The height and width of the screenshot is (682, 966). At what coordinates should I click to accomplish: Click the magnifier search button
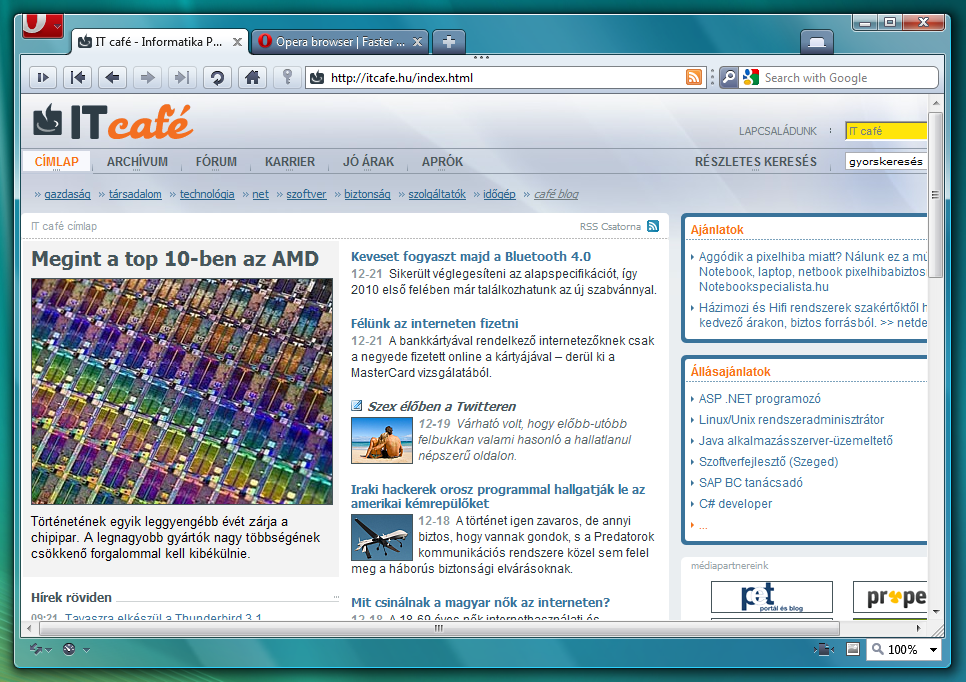click(729, 78)
